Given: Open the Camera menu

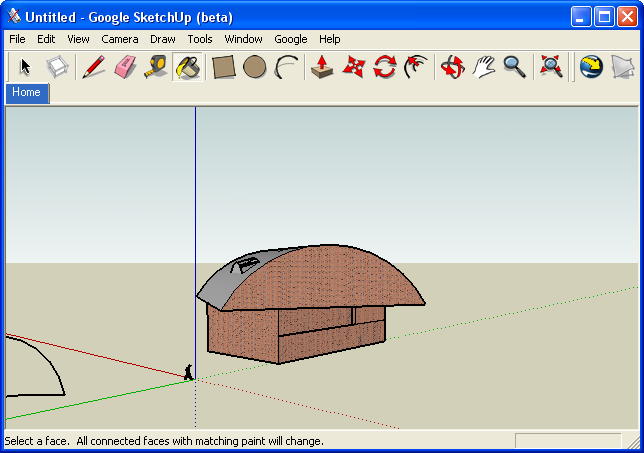Looking at the screenshot, I should pos(120,39).
